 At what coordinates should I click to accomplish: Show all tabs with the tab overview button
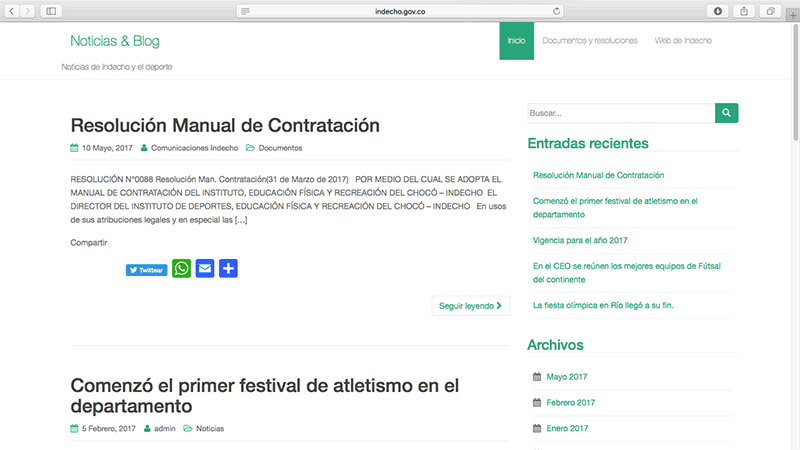point(770,11)
